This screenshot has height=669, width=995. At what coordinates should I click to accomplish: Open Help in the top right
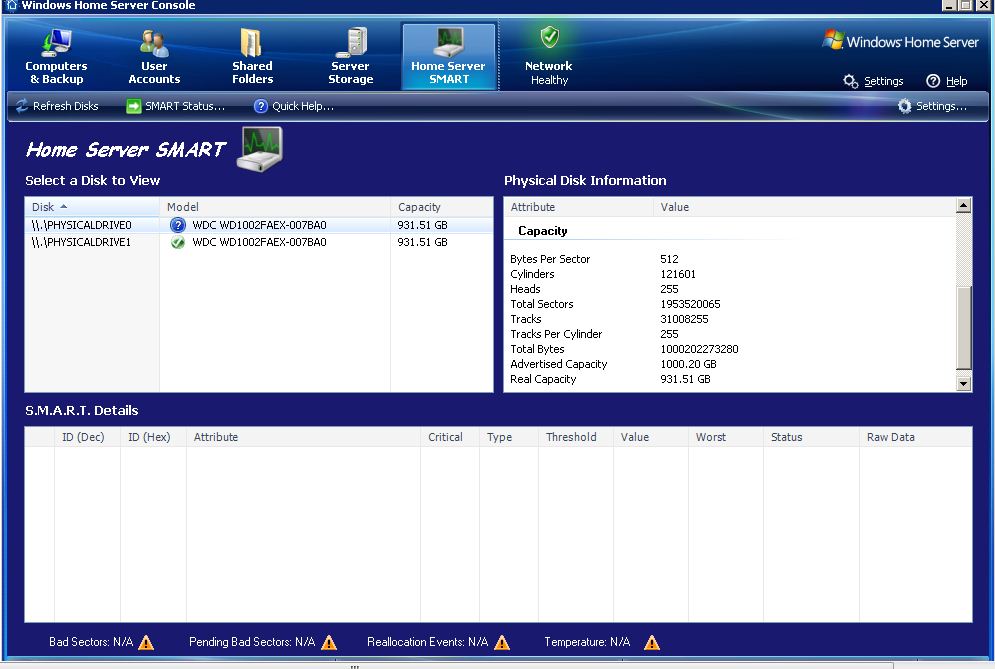[947, 81]
